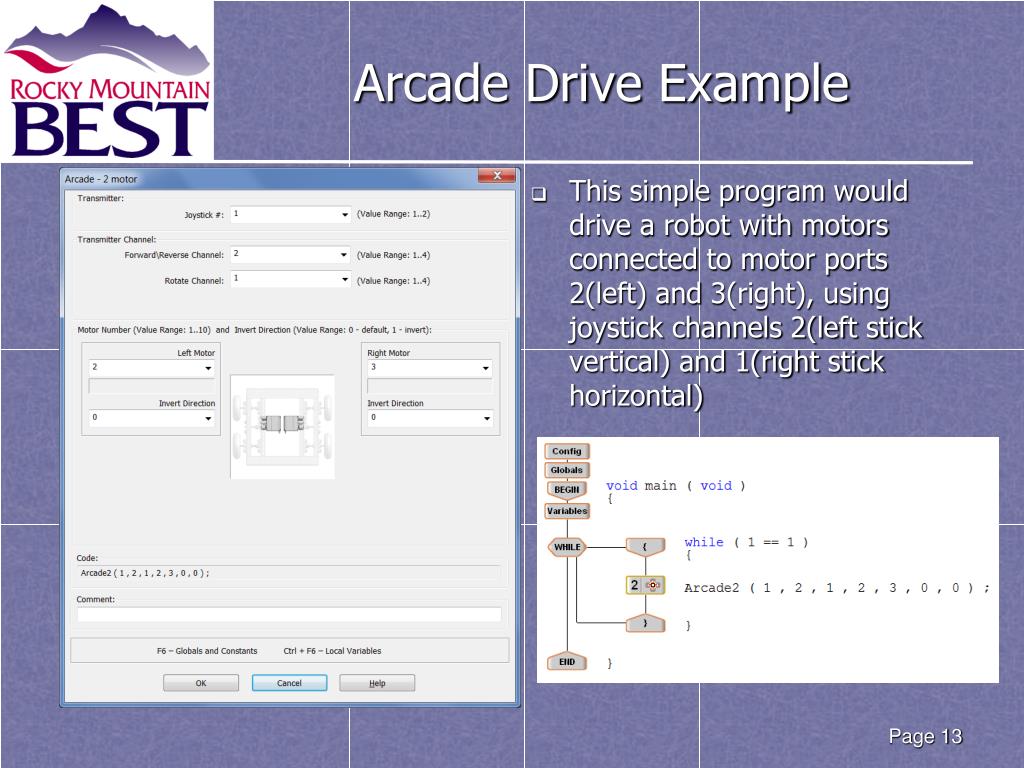Click the 'Transmitter Channel:' group label
This screenshot has width=1024, height=768.
coord(117,240)
